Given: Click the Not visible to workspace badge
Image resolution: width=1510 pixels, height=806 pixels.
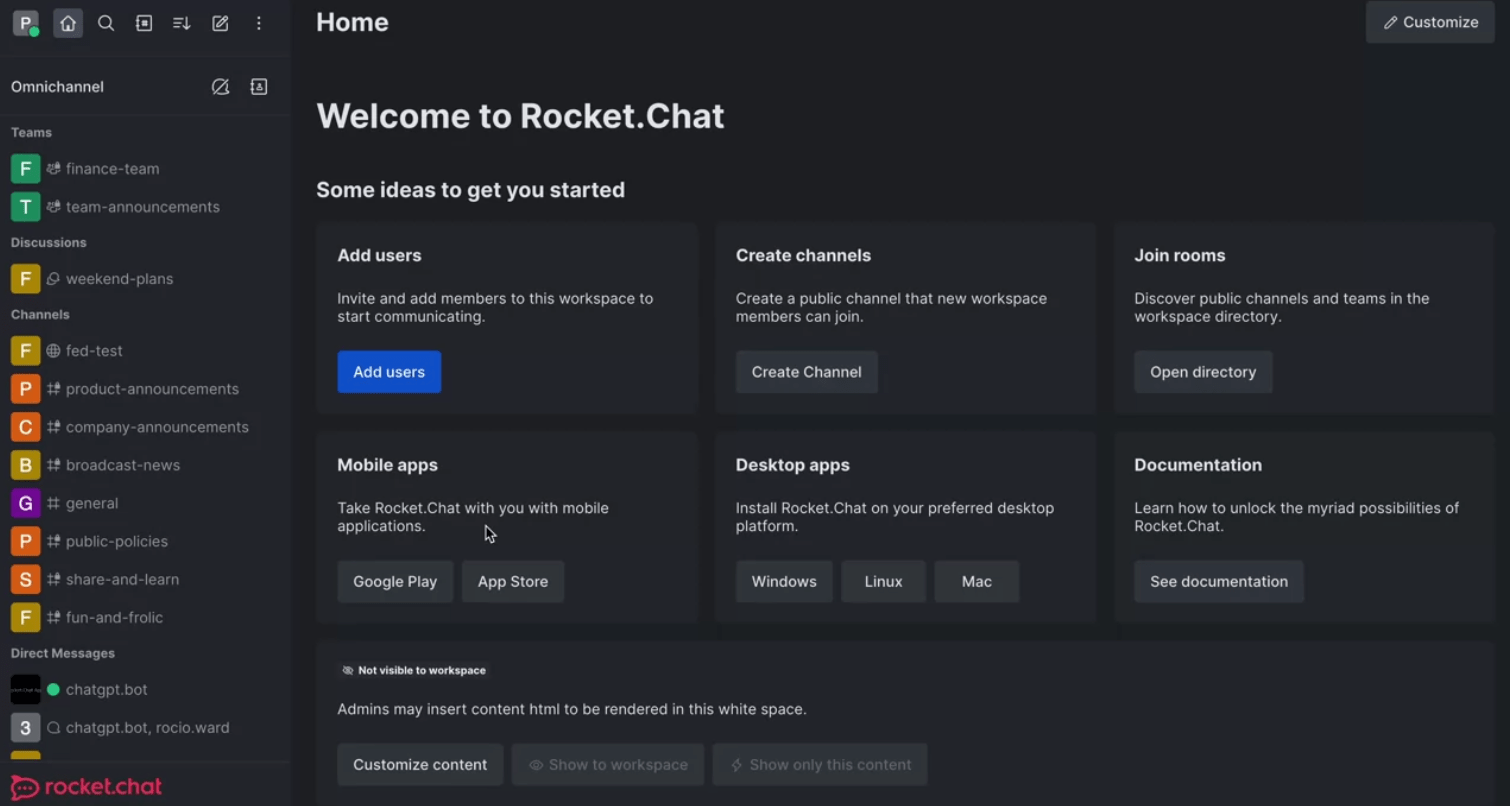Looking at the screenshot, I should [x=414, y=670].
